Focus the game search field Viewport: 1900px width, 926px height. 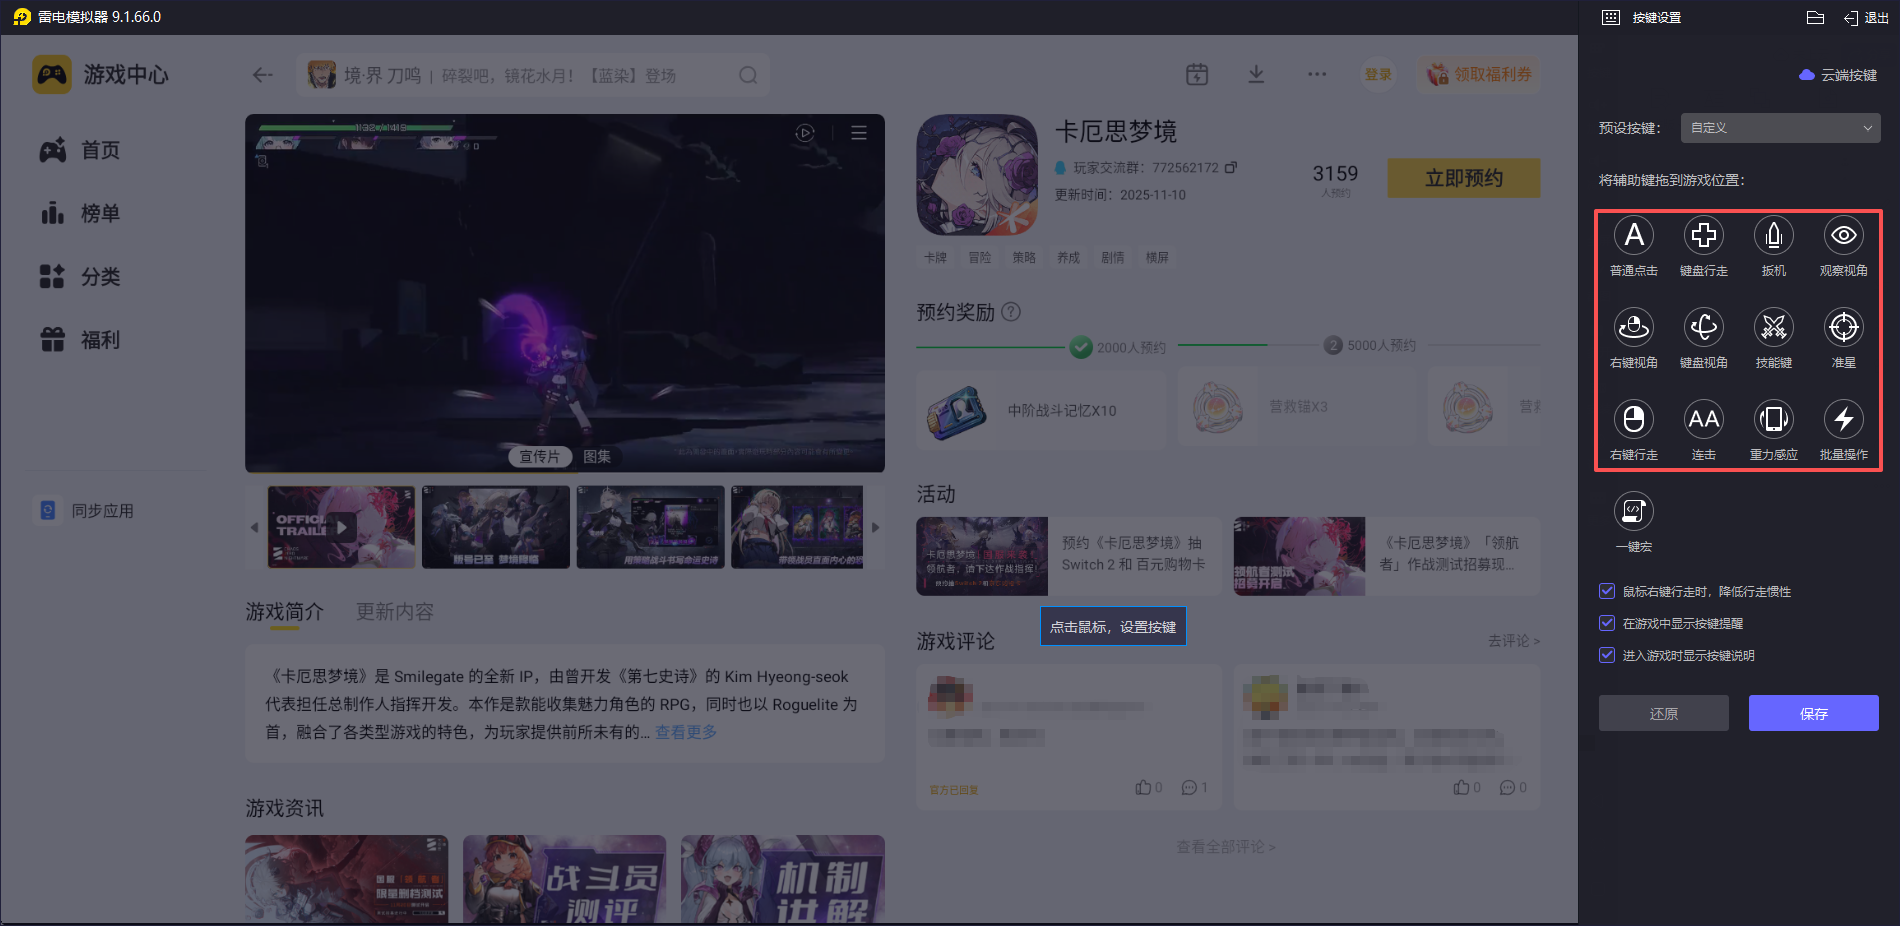tap(533, 75)
